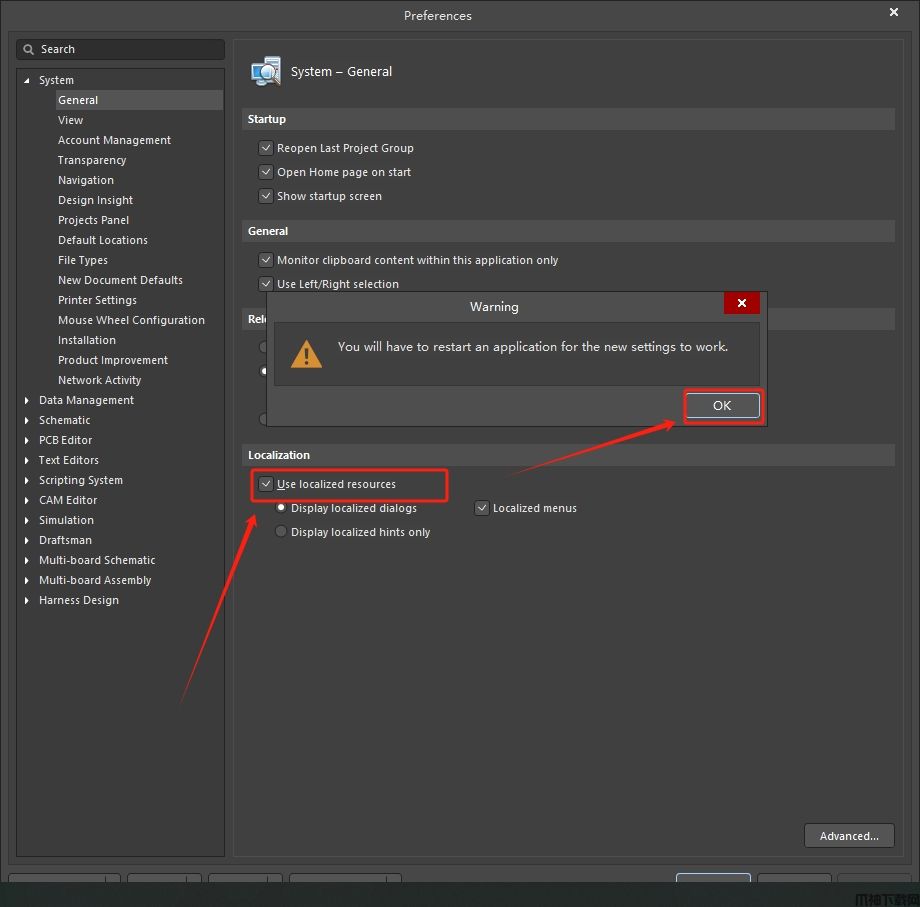
Task: Select Display localized hints only
Action: tap(281, 532)
